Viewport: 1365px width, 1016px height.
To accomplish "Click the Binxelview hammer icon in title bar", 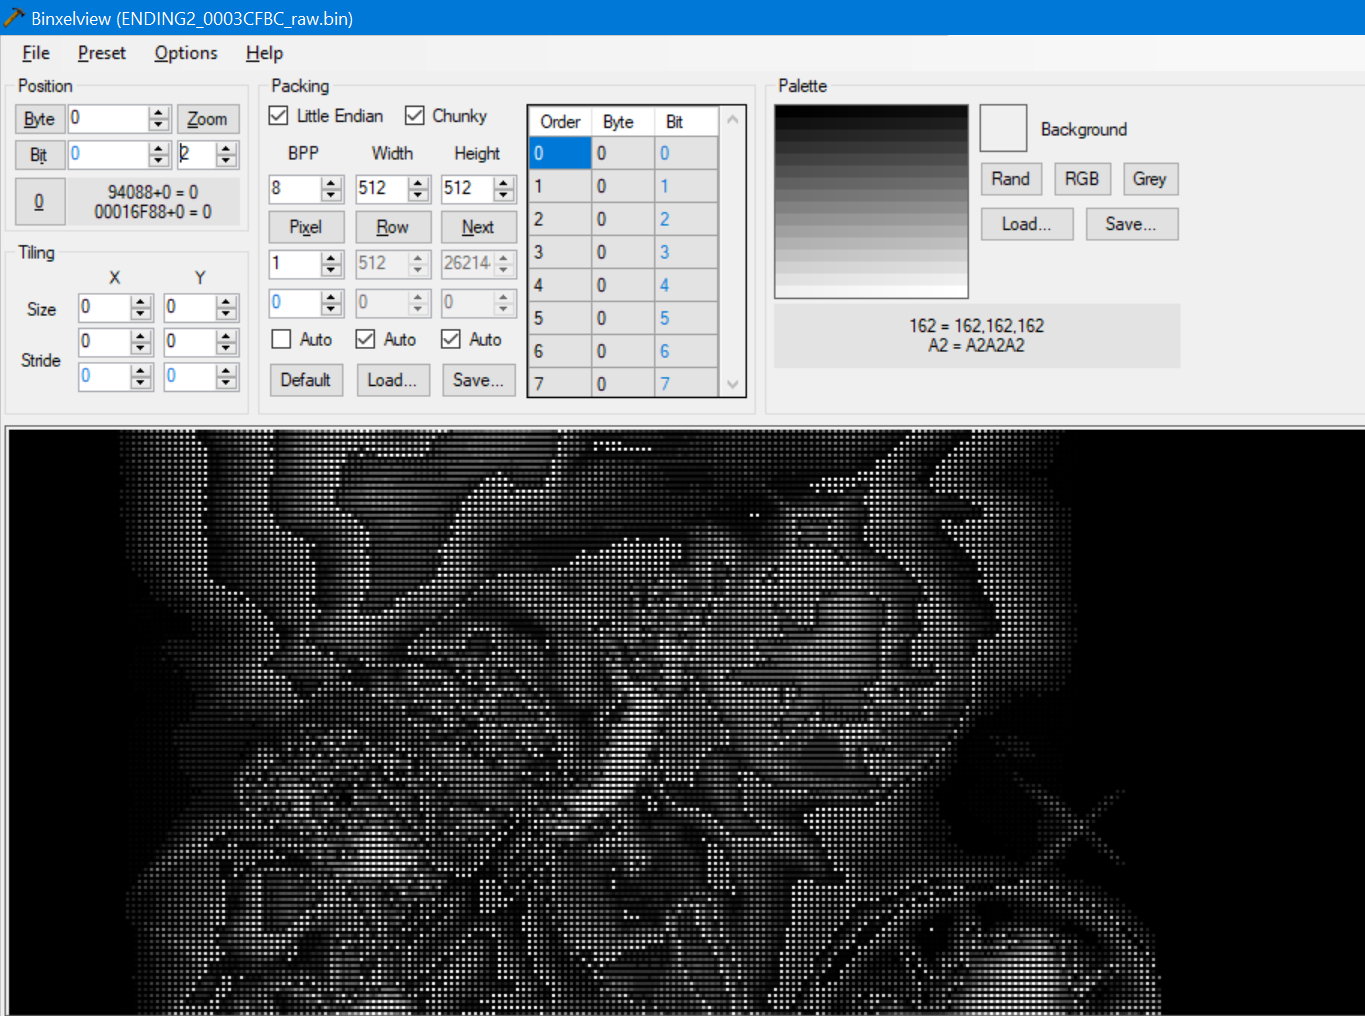I will (14, 17).
